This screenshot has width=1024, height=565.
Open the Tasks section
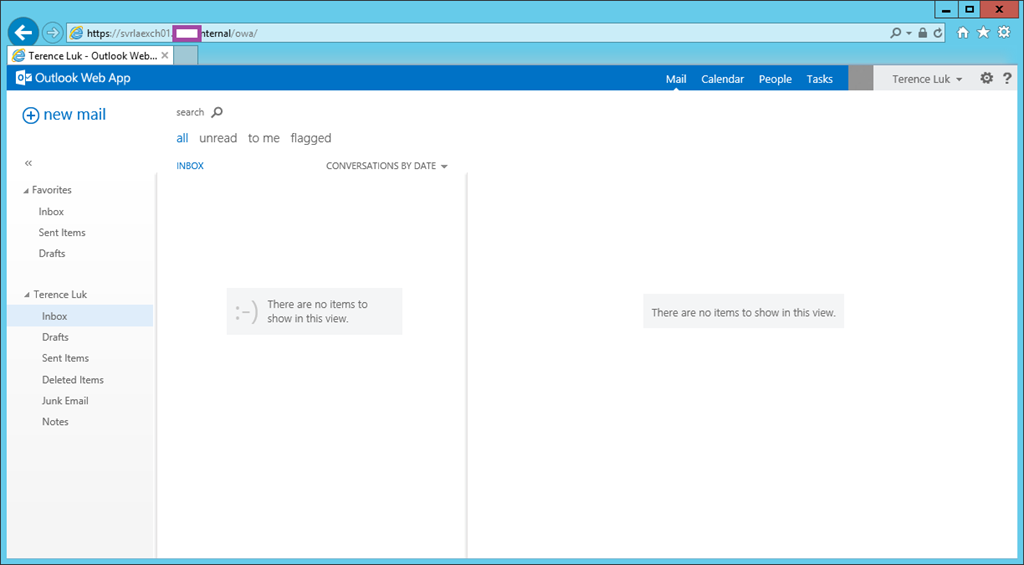tap(820, 79)
